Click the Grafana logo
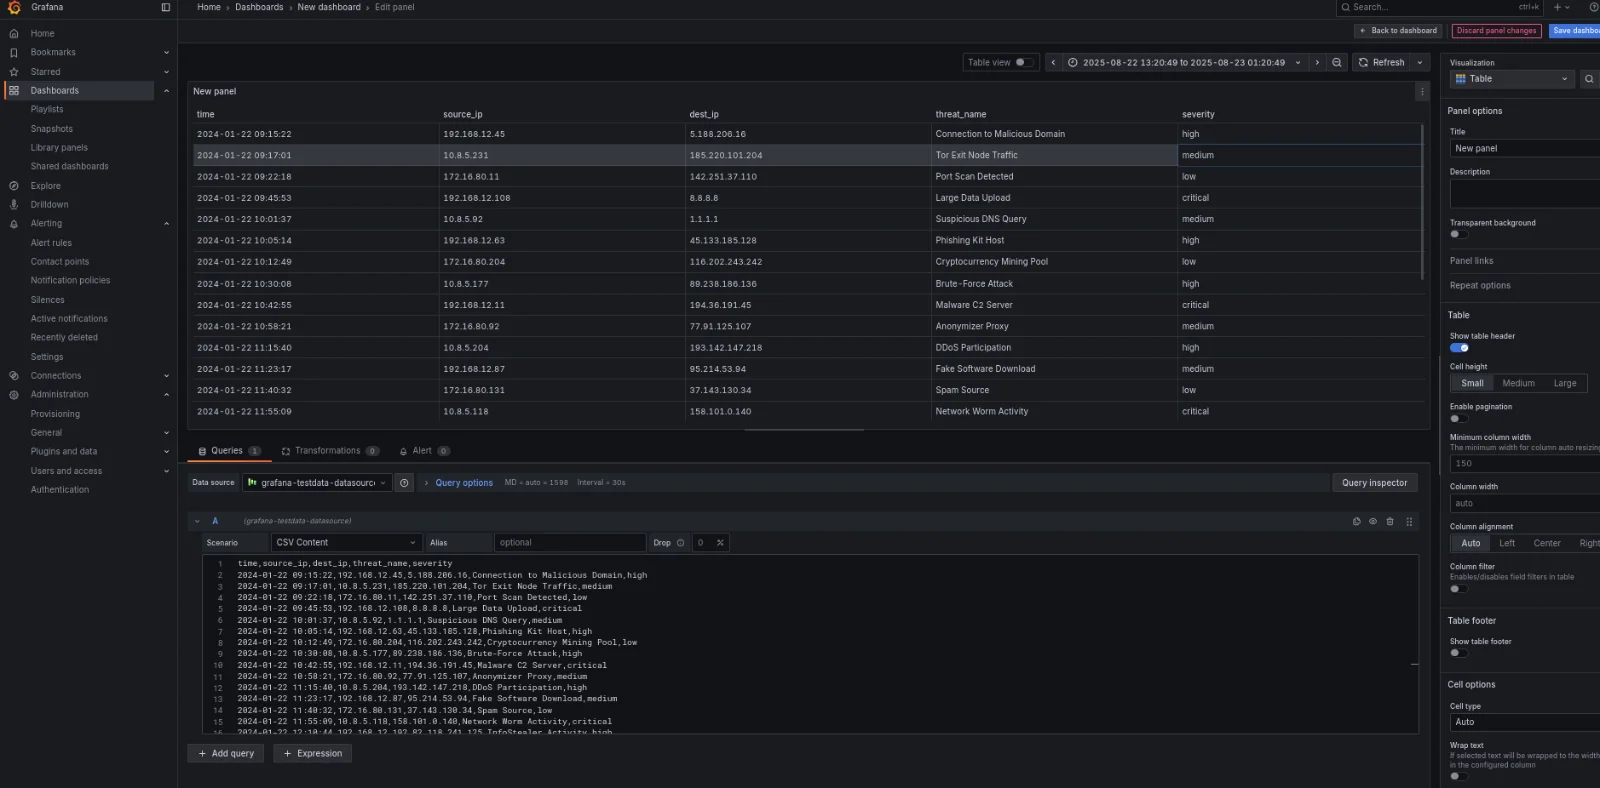The image size is (1600, 788). click(14, 7)
